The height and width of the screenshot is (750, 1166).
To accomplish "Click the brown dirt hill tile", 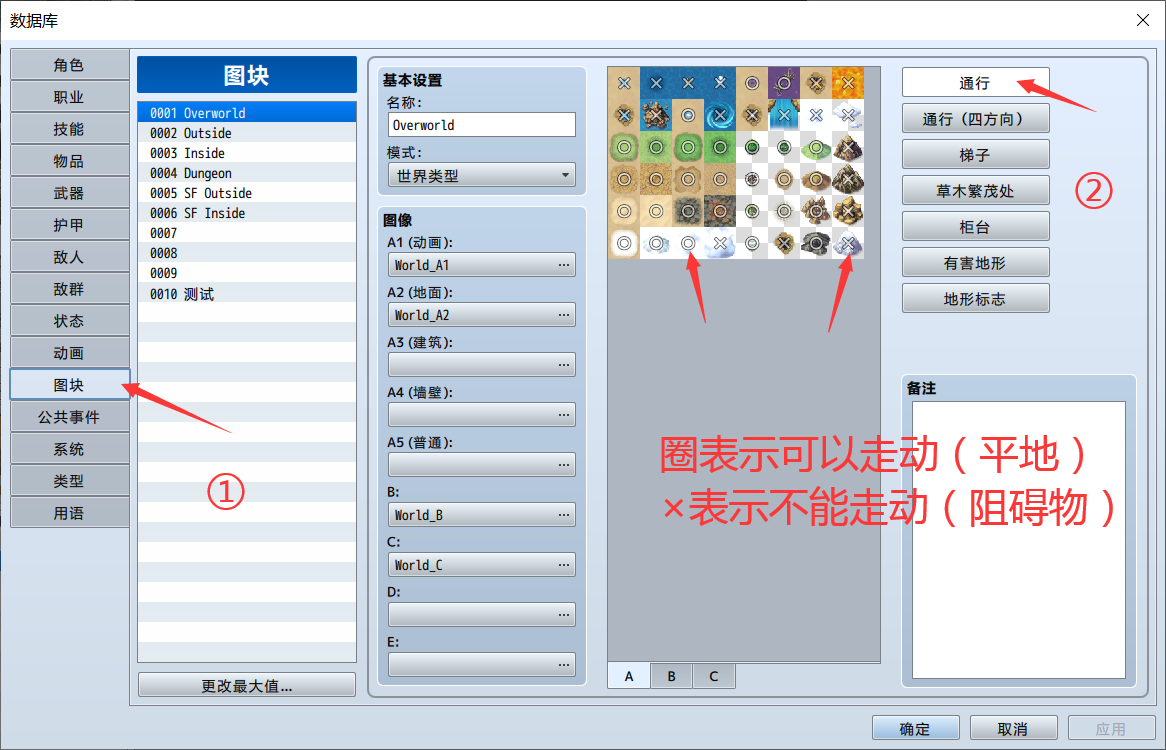I will tap(816, 178).
